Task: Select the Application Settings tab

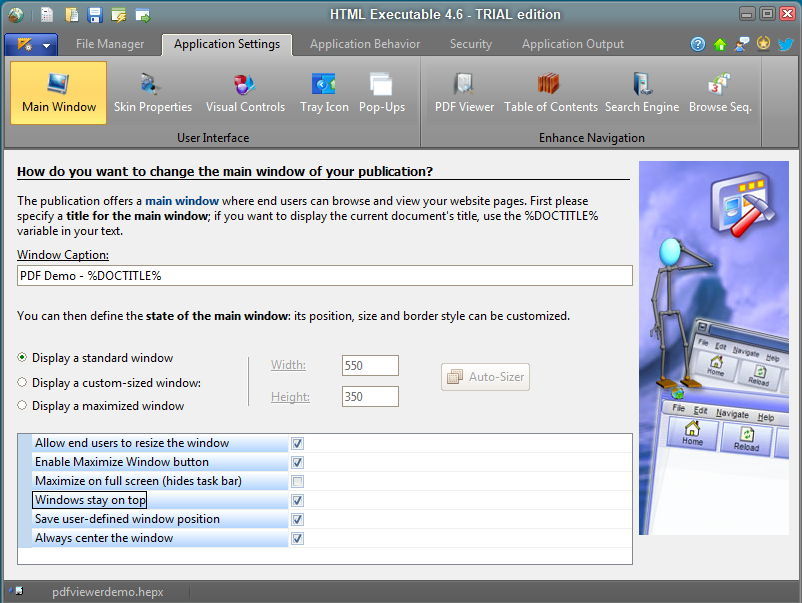Action: click(227, 44)
